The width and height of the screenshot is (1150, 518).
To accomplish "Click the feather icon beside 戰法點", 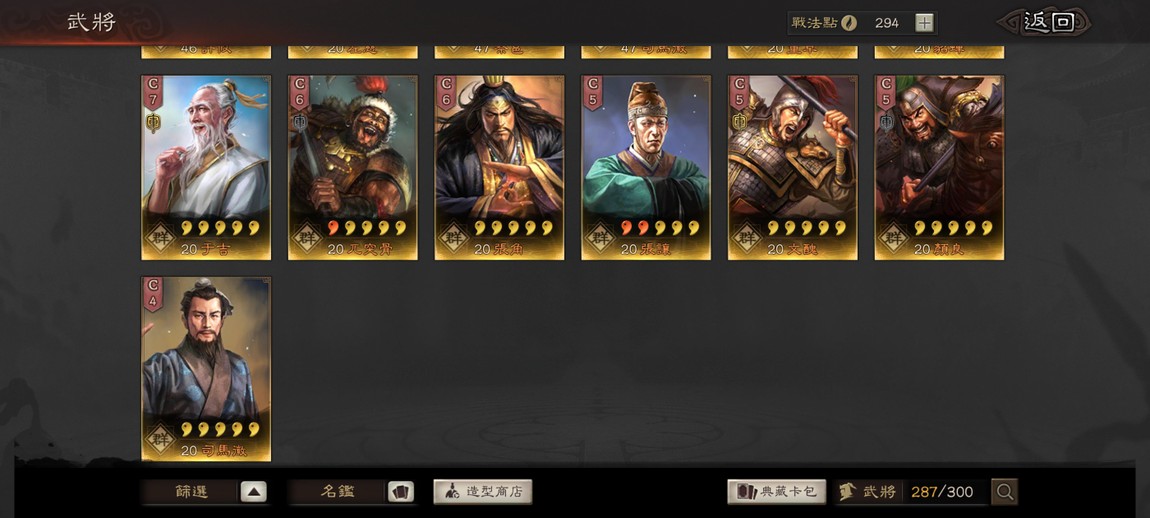I will pos(849,23).
